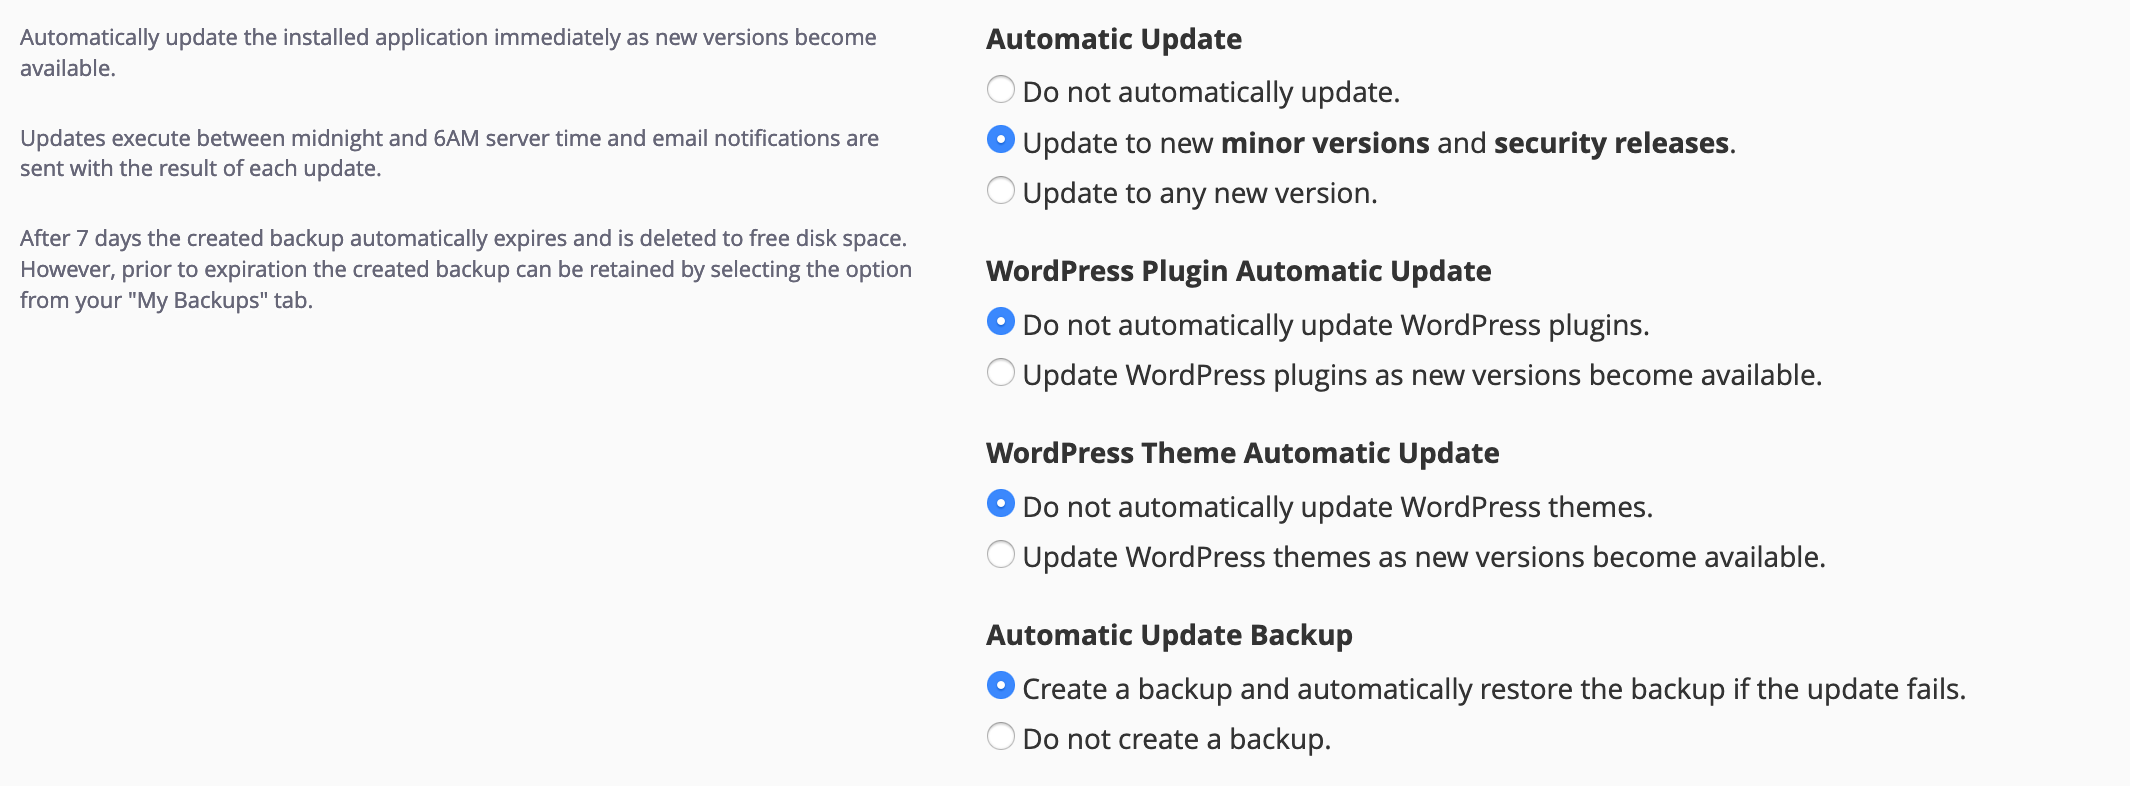Choose the create-and-restore backup radio button

coord(1000,686)
